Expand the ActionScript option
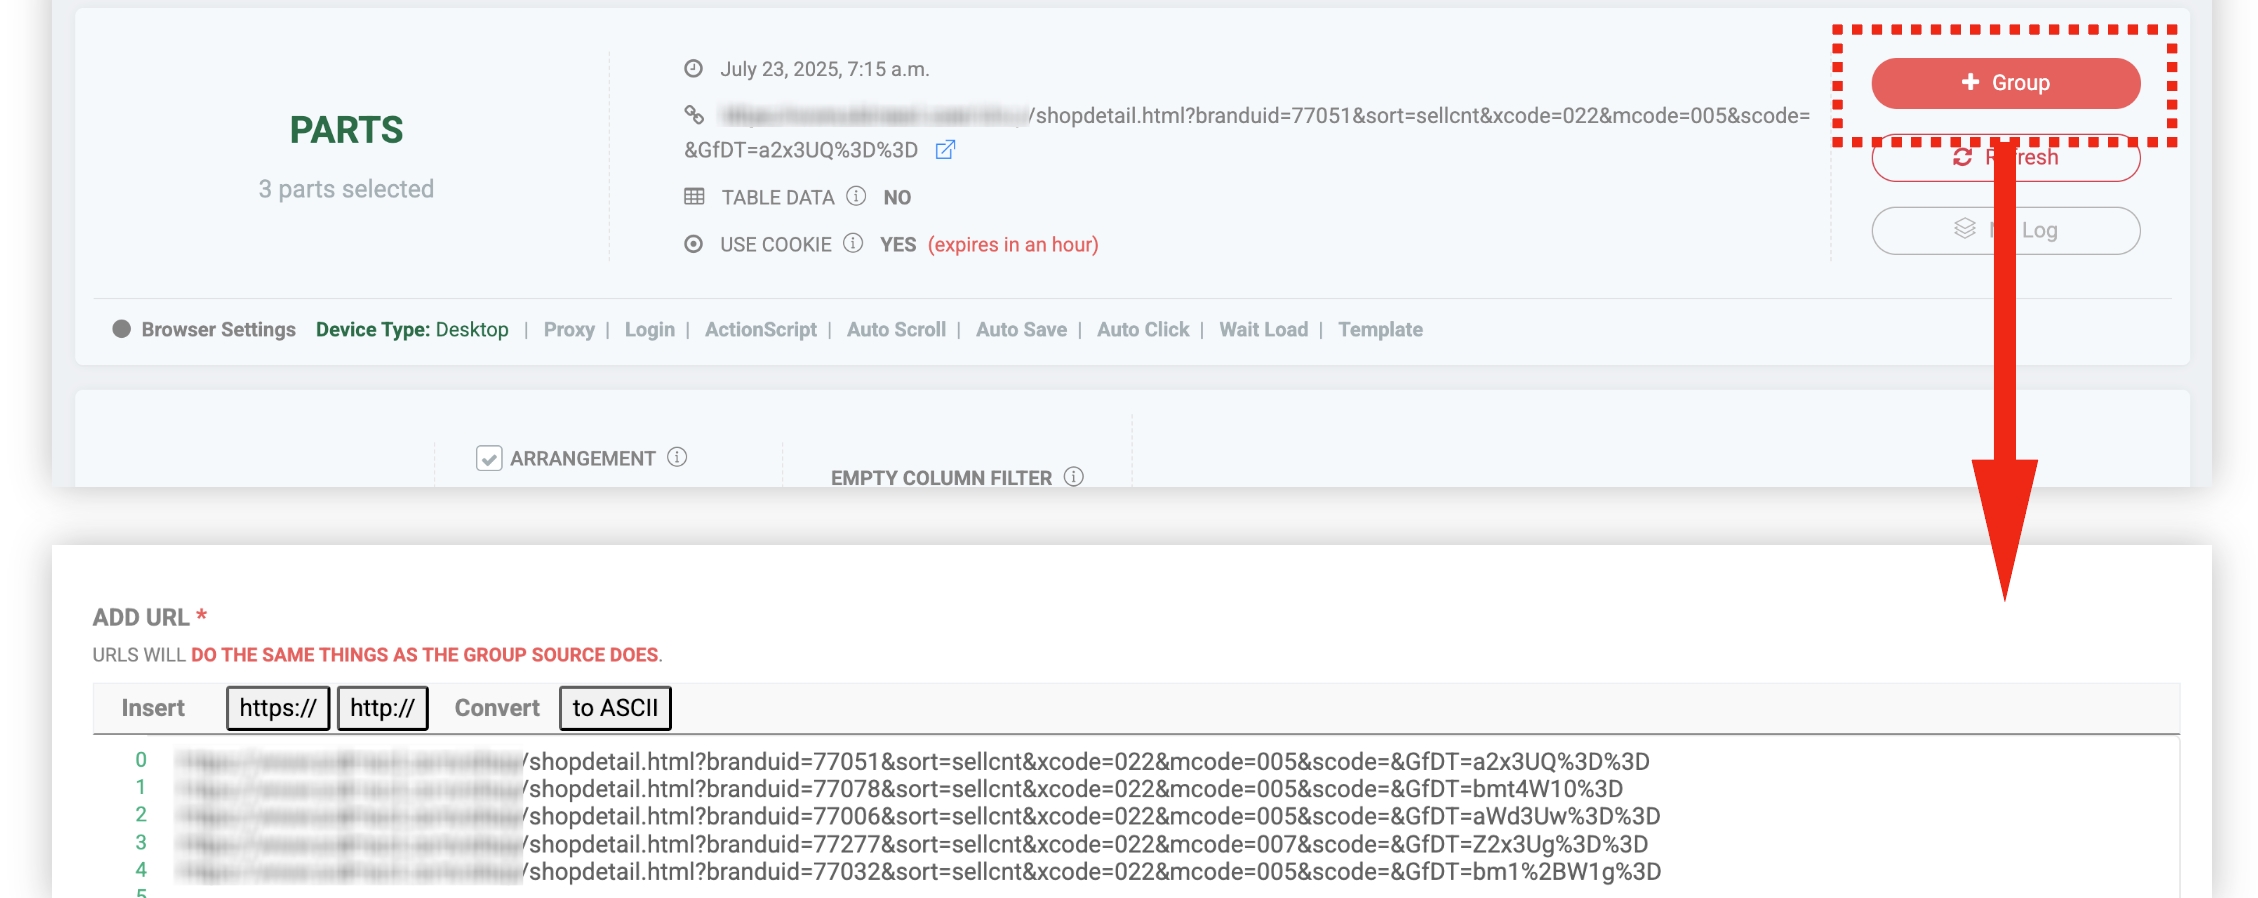The image size is (2258, 898). [x=760, y=330]
